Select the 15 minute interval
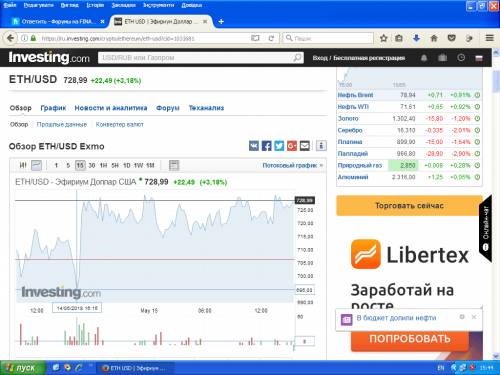The width and height of the screenshot is (500, 375). 80,165
